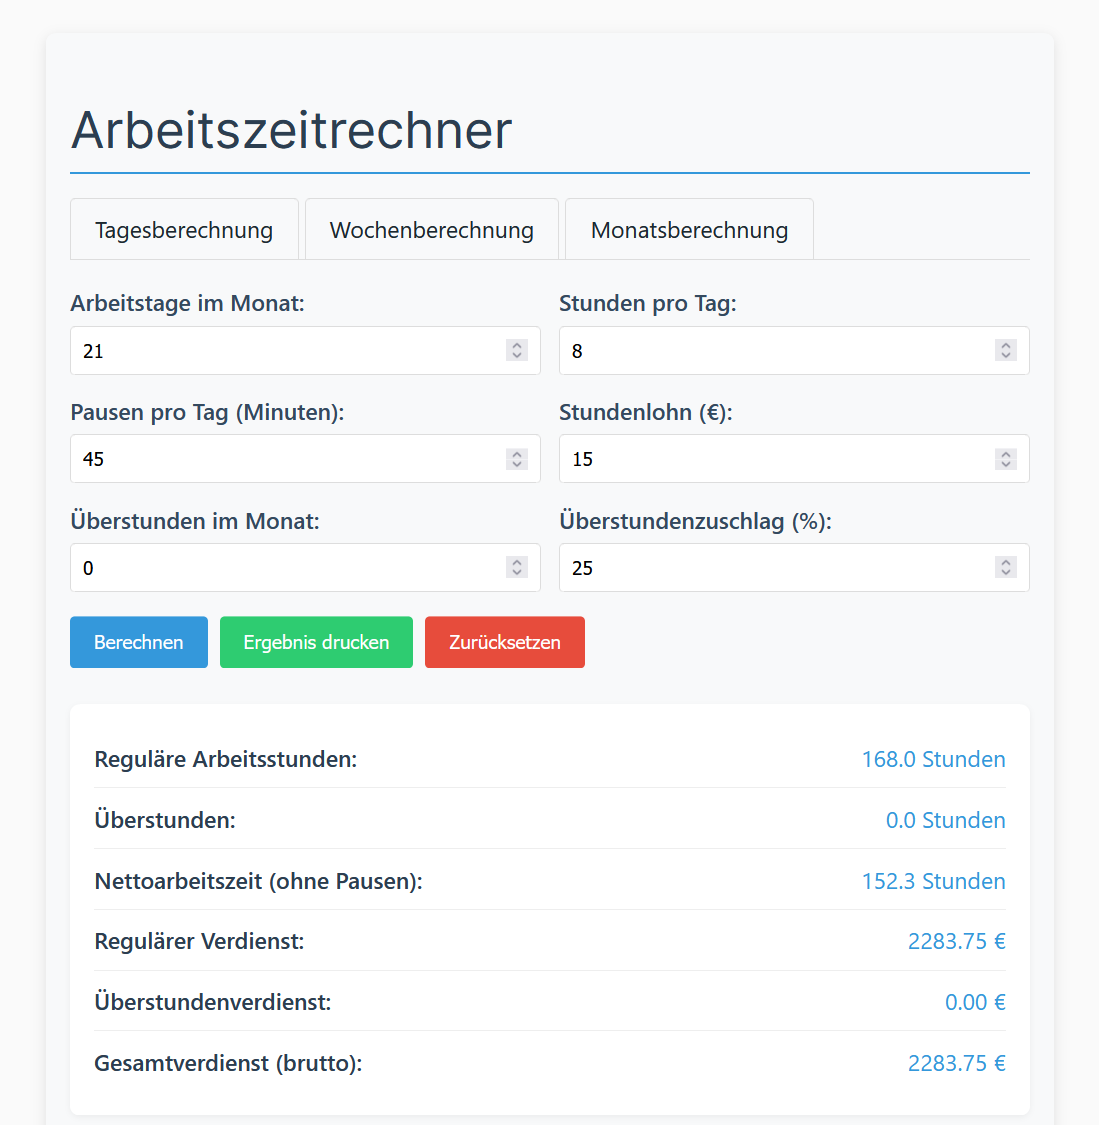Click the 168.0 Stunden result value
The width and height of the screenshot is (1099, 1125).
click(x=933, y=759)
